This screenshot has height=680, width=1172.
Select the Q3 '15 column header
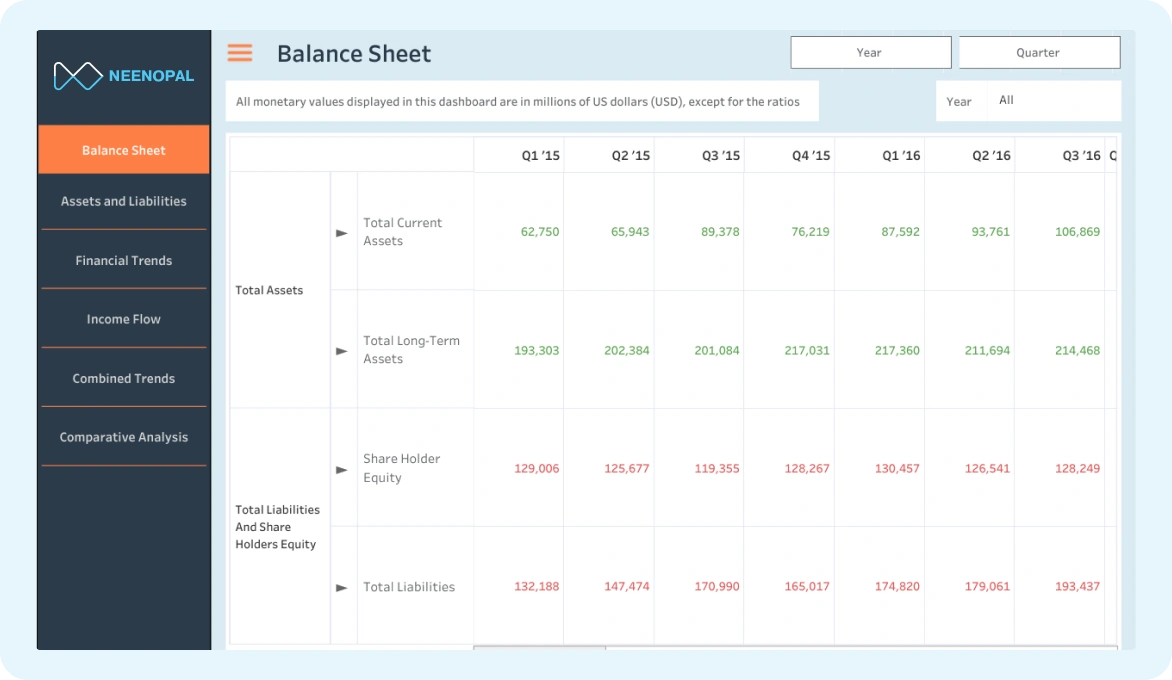[x=721, y=155]
